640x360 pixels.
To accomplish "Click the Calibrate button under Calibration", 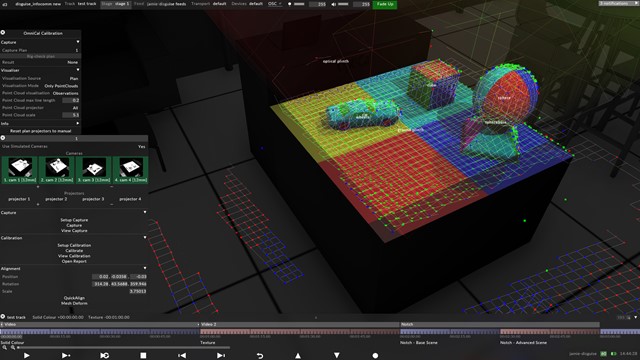I will click(74, 251).
